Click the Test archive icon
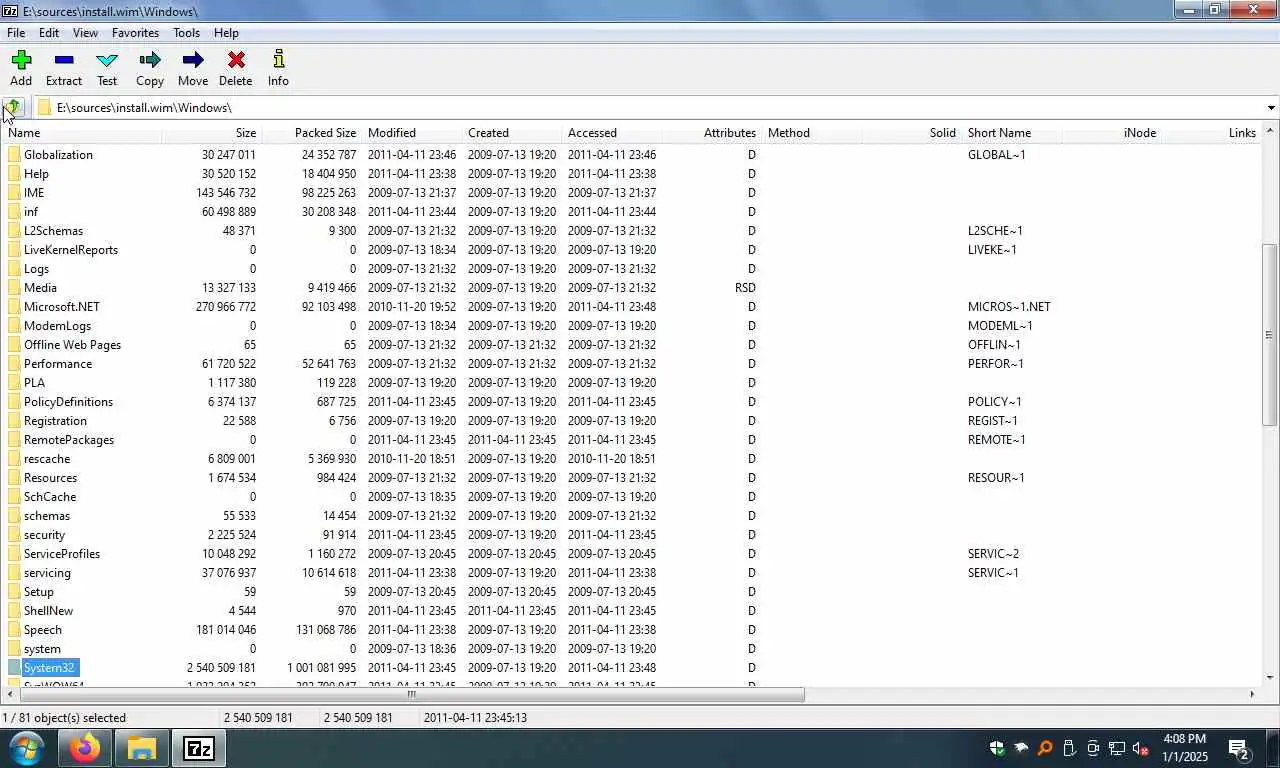Viewport: 1280px width, 768px height. [107, 68]
